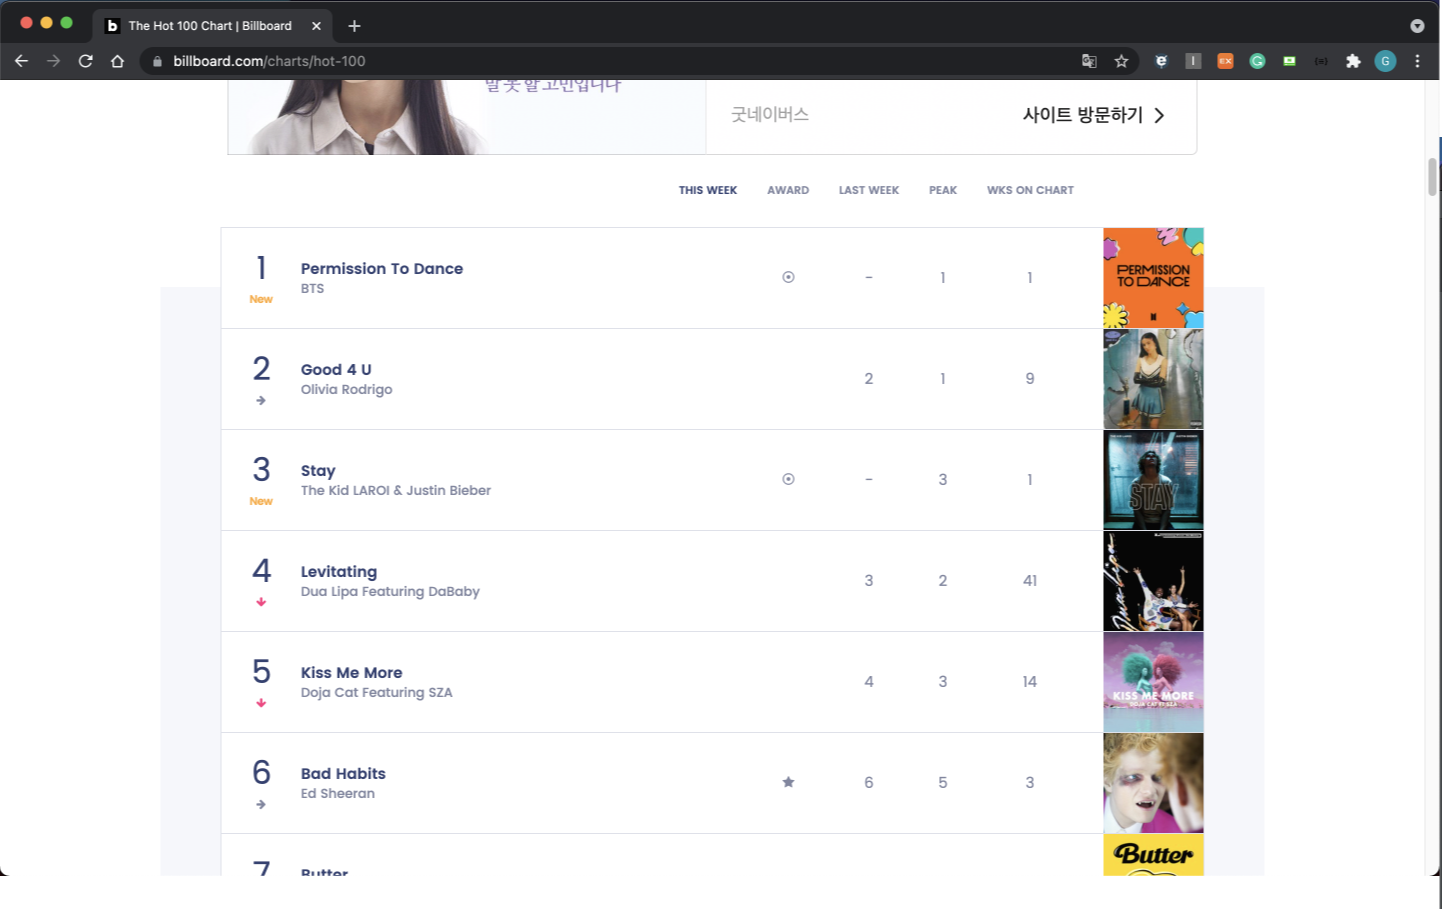Select The Hot 100 Chart browser tab
The height and width of the screenshot is (909, 1442).
pos(211,26)
